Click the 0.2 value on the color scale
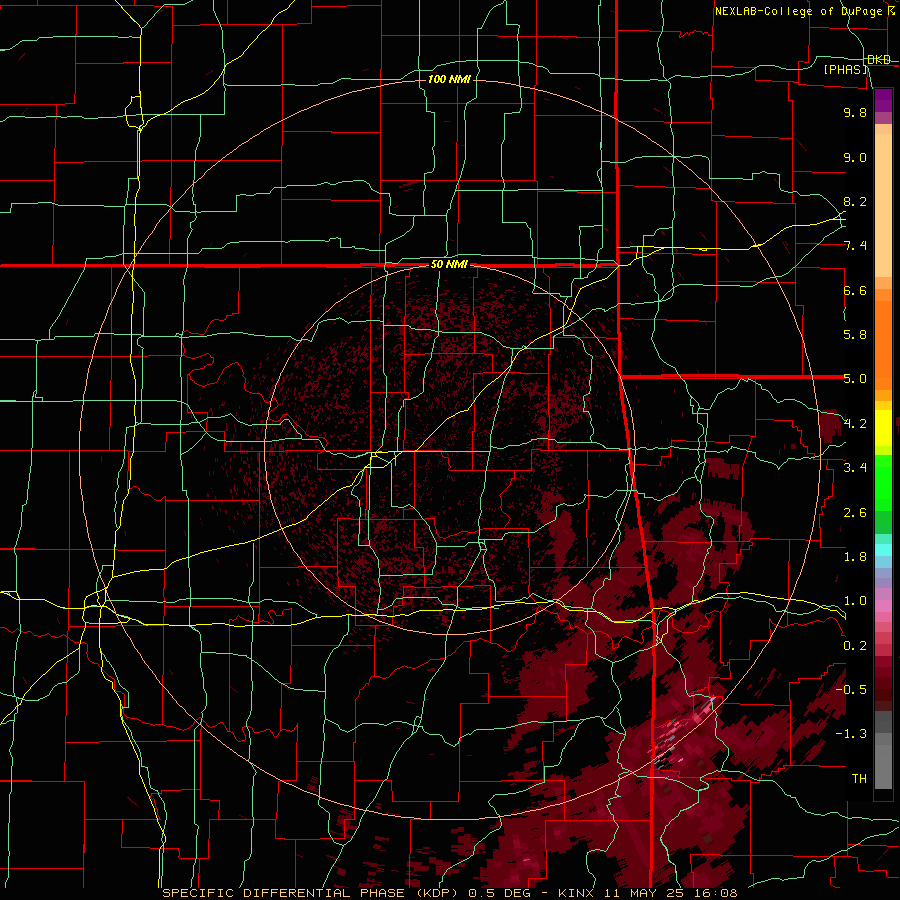Viewport: 900px width, 900px height. [x=855, y=646]
